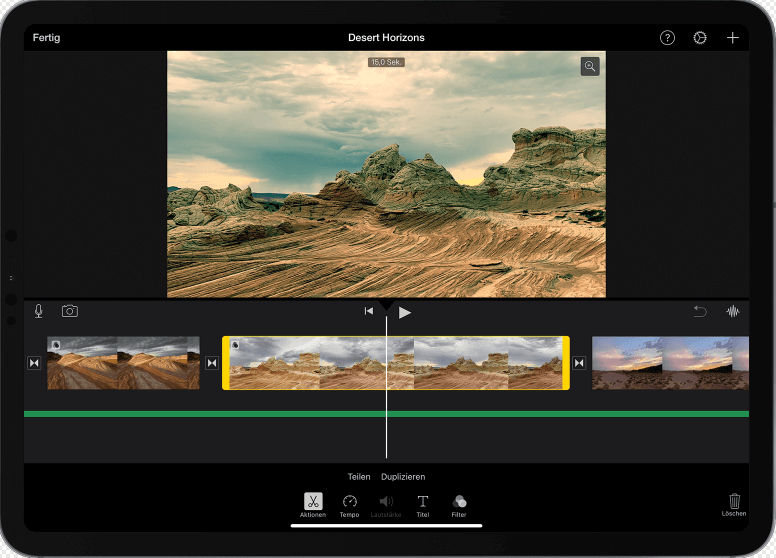Switch to the Titel text tool
Viewport: 776px width, 558px height.
422,502
